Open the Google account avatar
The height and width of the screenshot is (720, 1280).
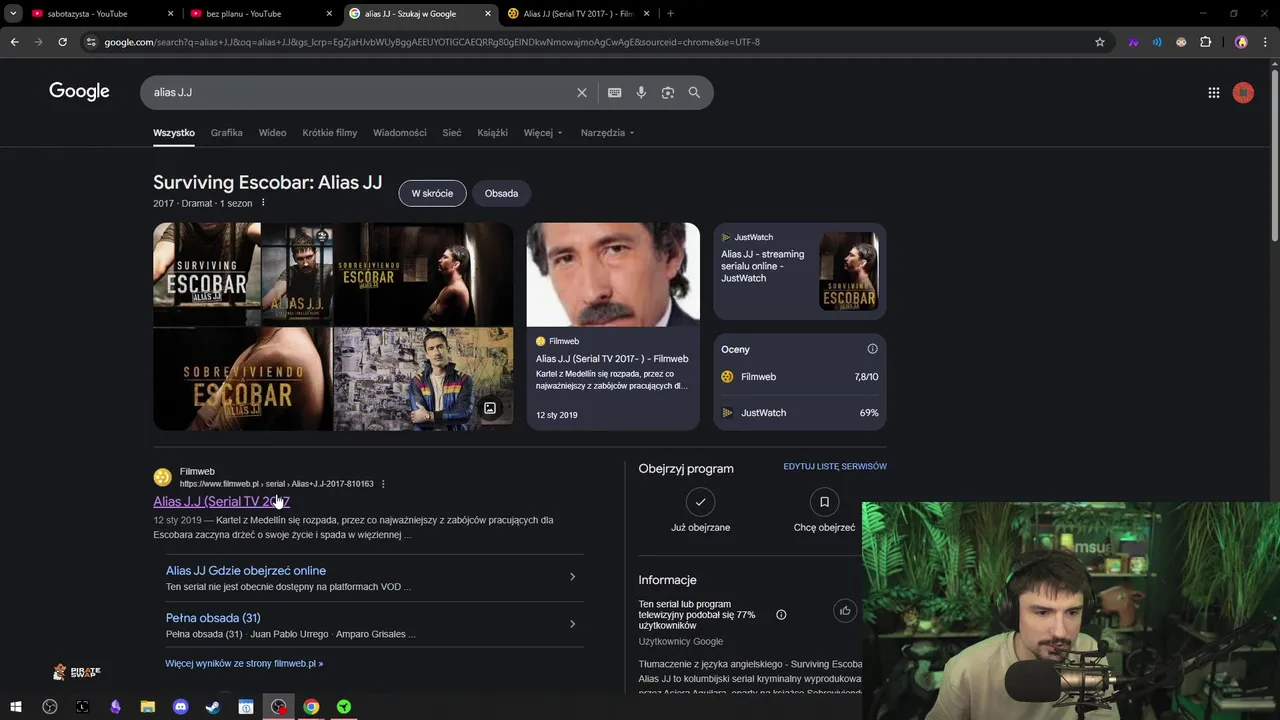pos(1243,92)
